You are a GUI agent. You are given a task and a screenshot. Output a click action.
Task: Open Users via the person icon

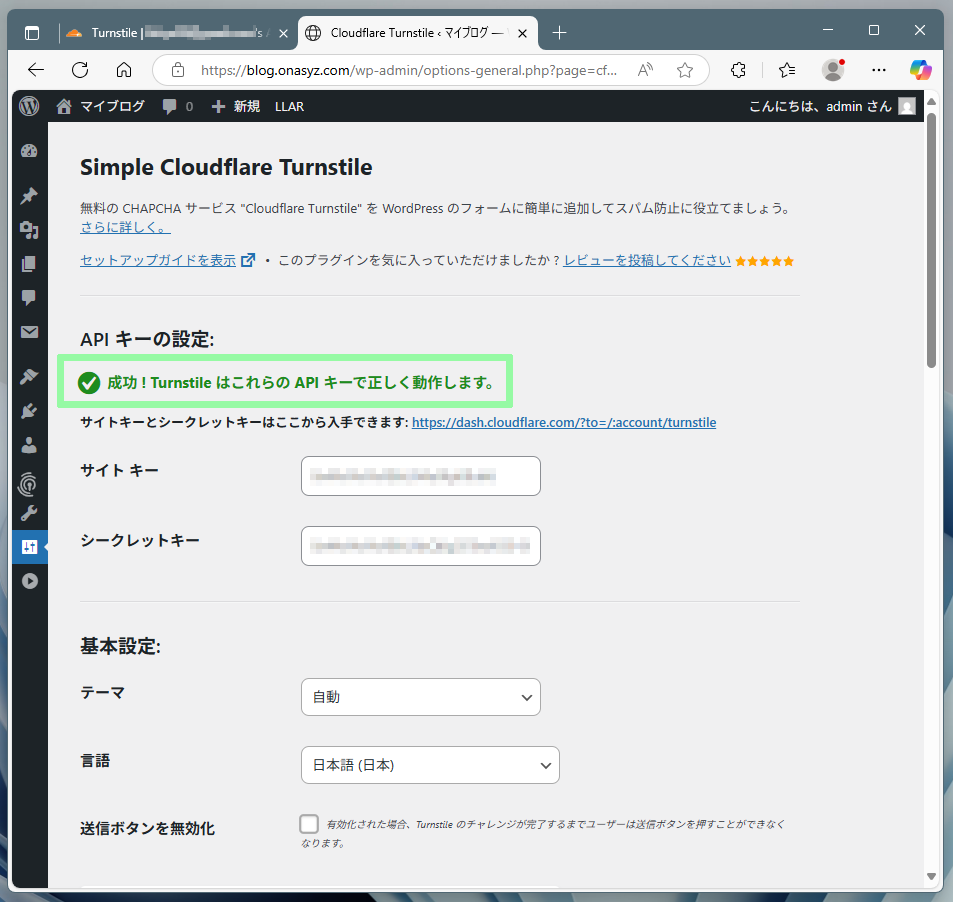click(x=29, y=445)
